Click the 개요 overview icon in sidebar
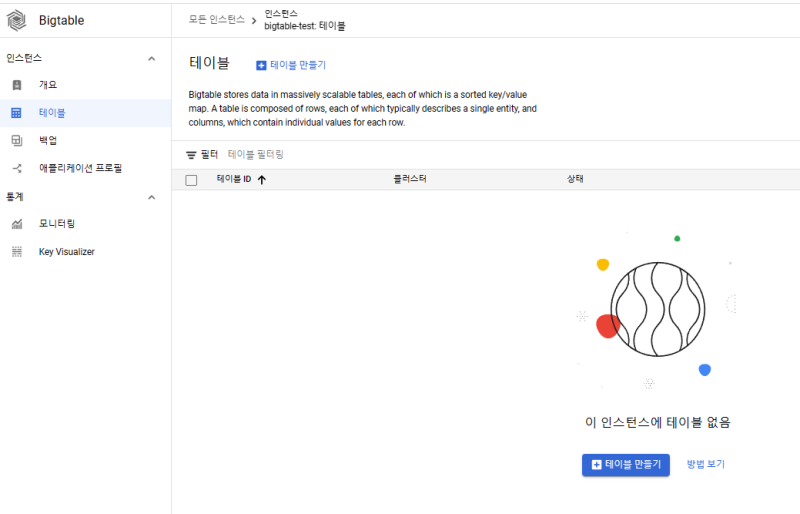This screenshot has height=514, width=800. (17, 85)
